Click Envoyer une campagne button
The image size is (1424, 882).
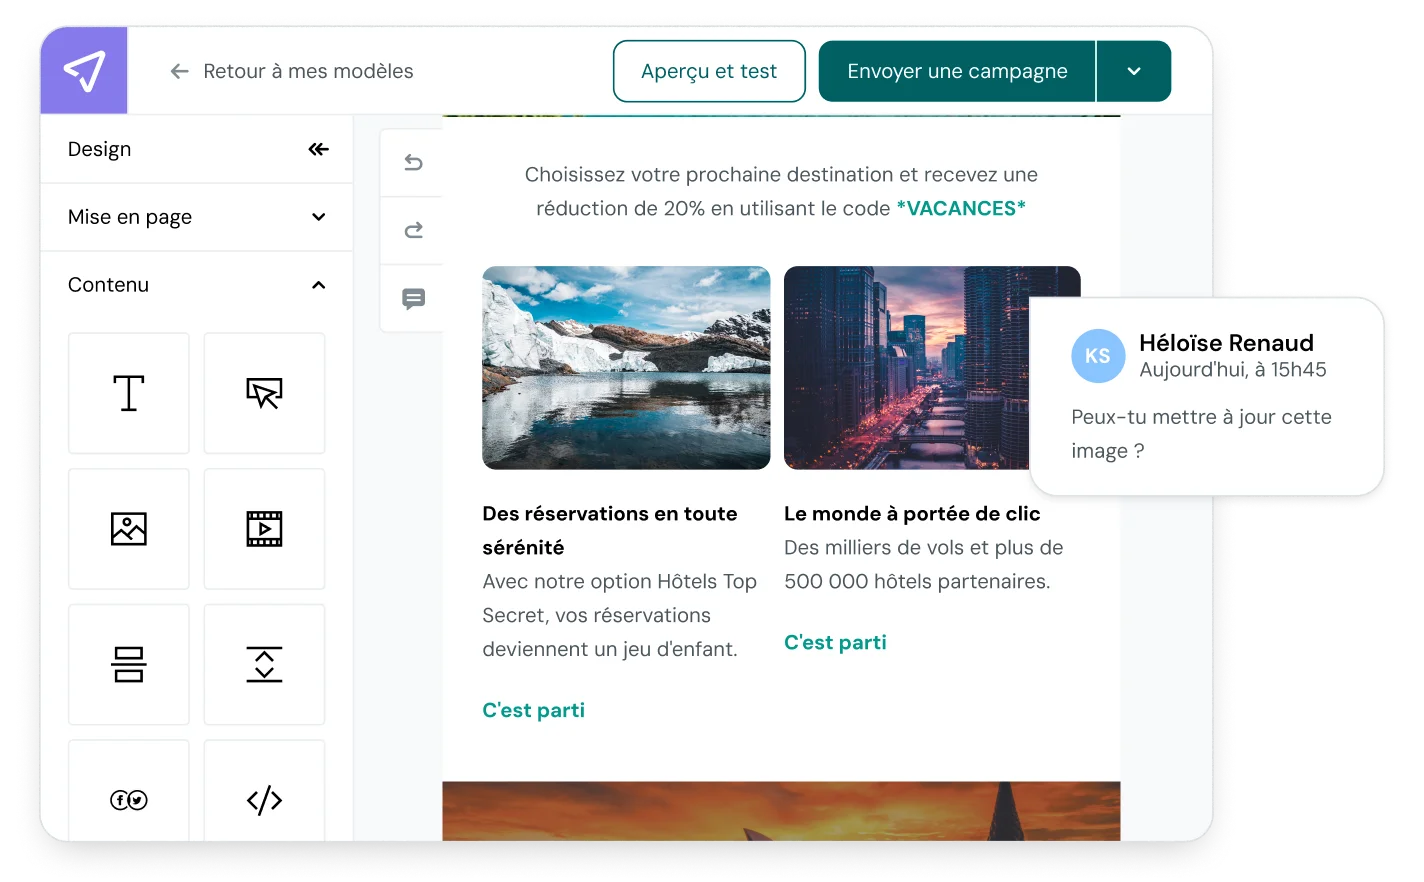coord(957,71)
